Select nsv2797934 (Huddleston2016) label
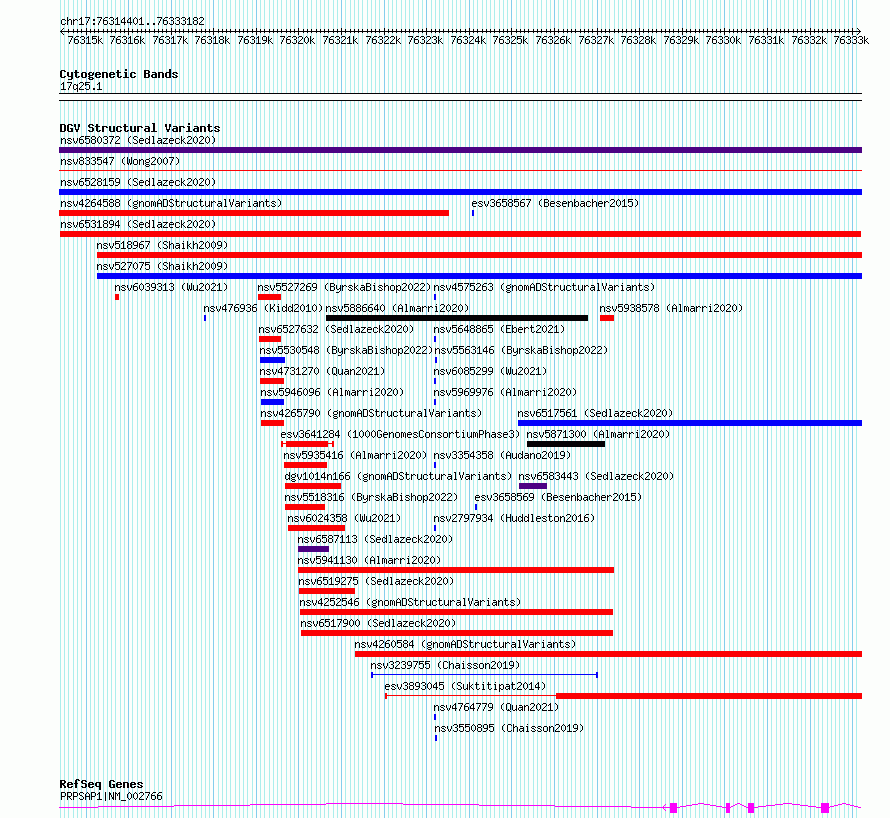This screenshot has width=890, height=818. (x=514, y=518)
